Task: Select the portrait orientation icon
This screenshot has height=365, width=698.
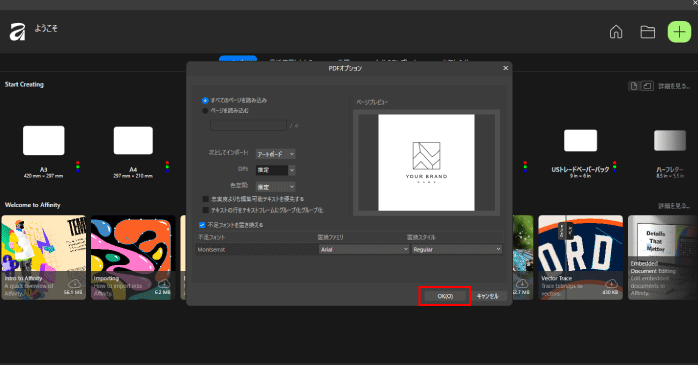Action: [634, 86]
